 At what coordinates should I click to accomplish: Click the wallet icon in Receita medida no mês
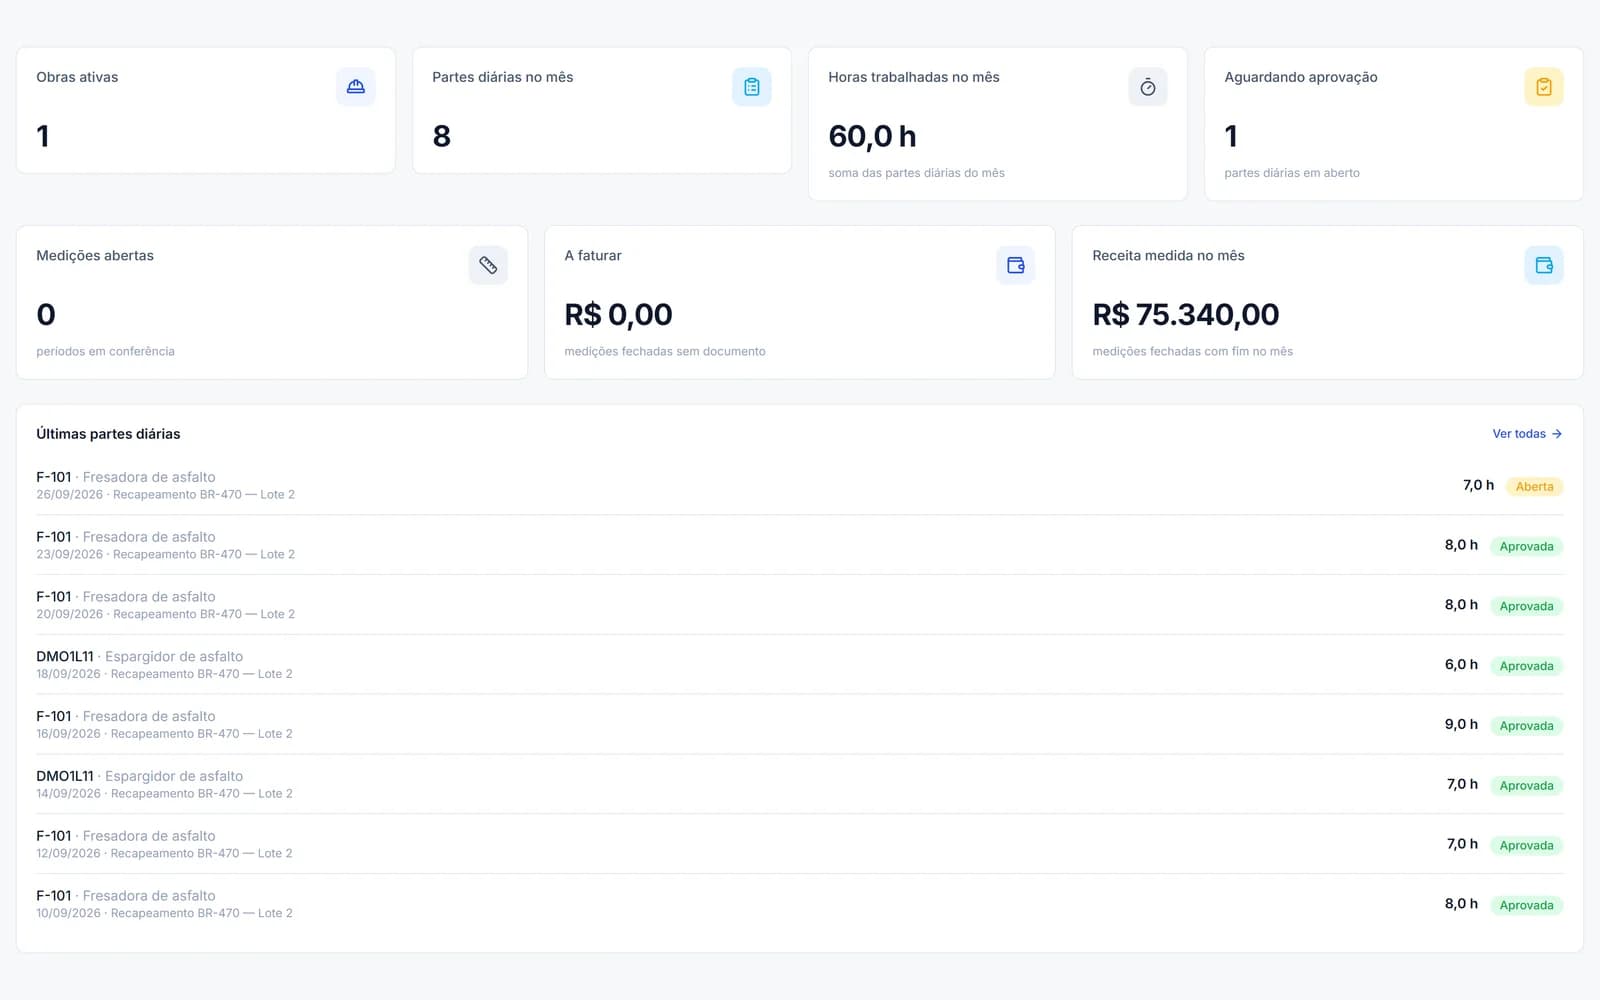click(1543, 265)
